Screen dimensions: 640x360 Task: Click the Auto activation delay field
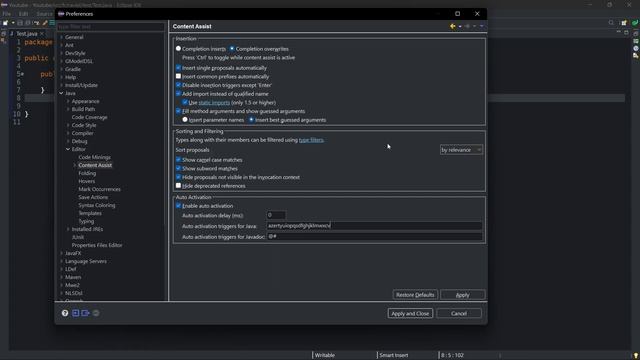point(276,215)
